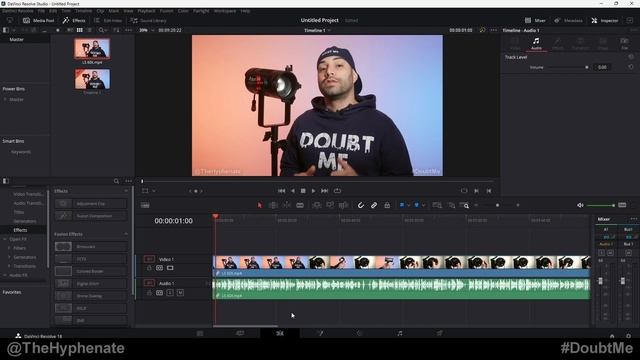
Task: Click the media pool search icon
Action: click(x=101, y=30)
